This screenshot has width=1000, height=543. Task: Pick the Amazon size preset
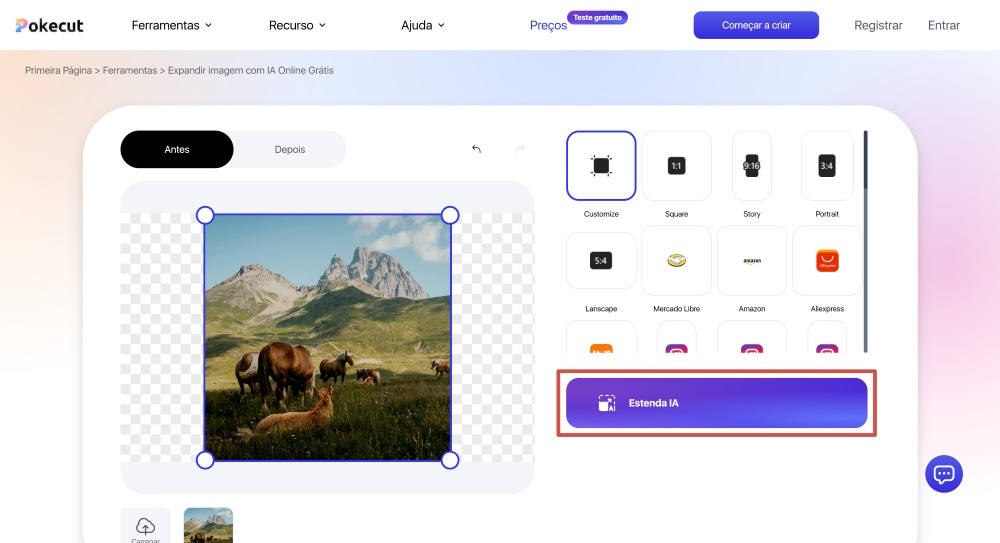tap(751, 260)
